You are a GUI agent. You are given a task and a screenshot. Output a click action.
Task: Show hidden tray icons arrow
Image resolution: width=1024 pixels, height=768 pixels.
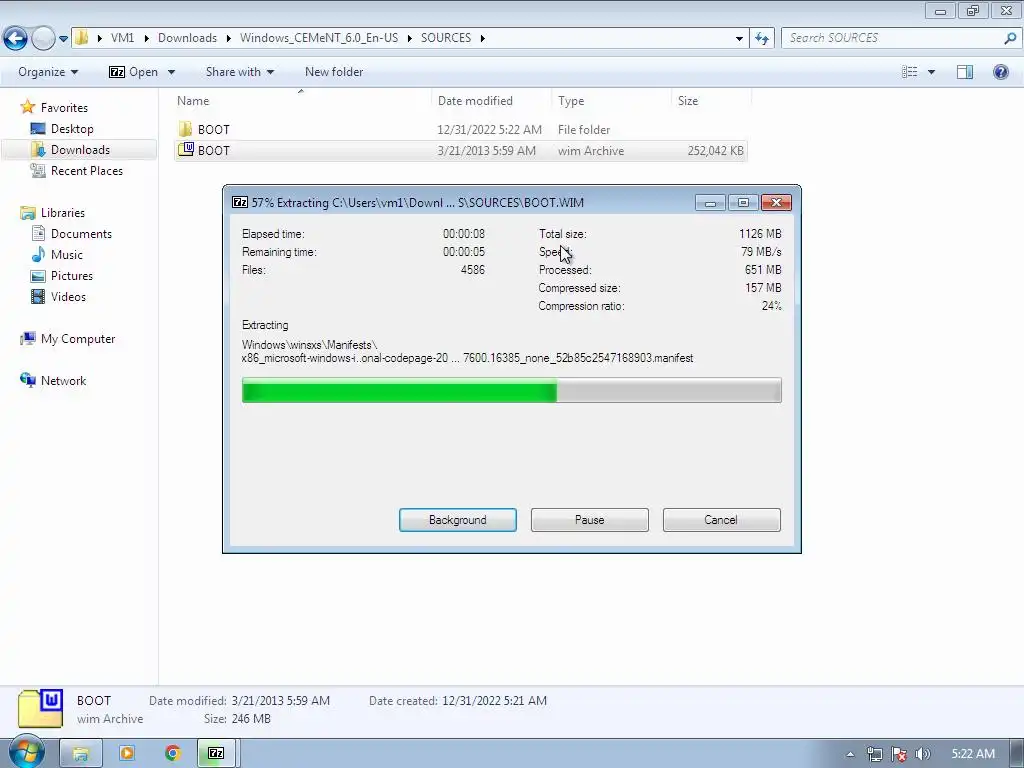pos(850,754)
